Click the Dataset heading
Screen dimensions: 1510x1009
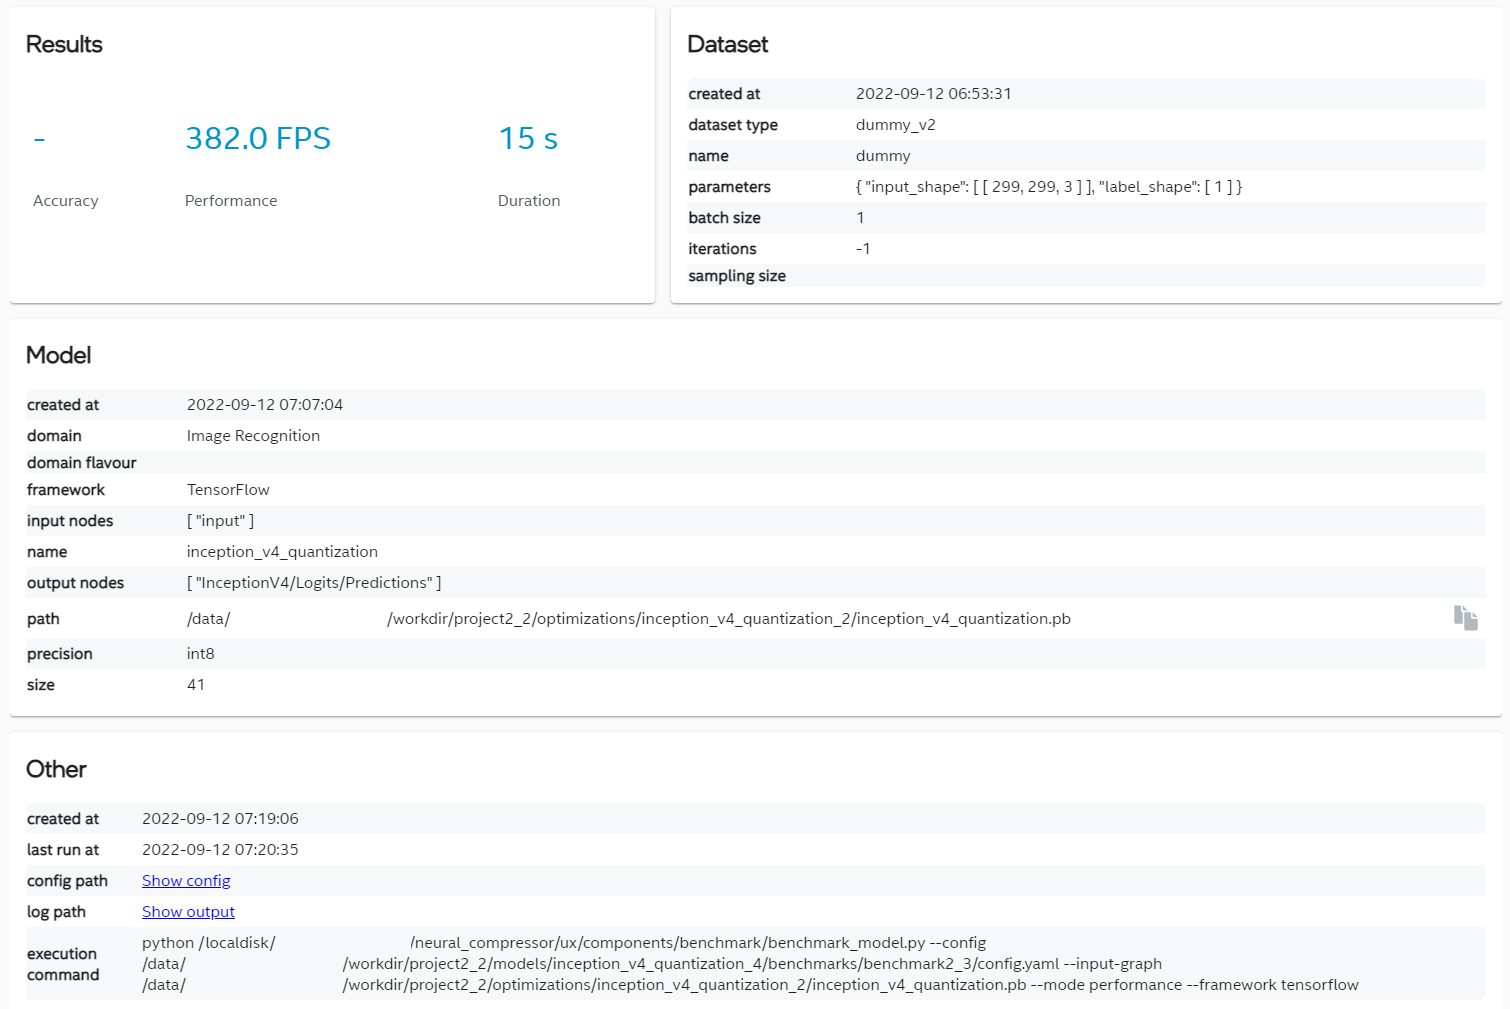(728, 44)
